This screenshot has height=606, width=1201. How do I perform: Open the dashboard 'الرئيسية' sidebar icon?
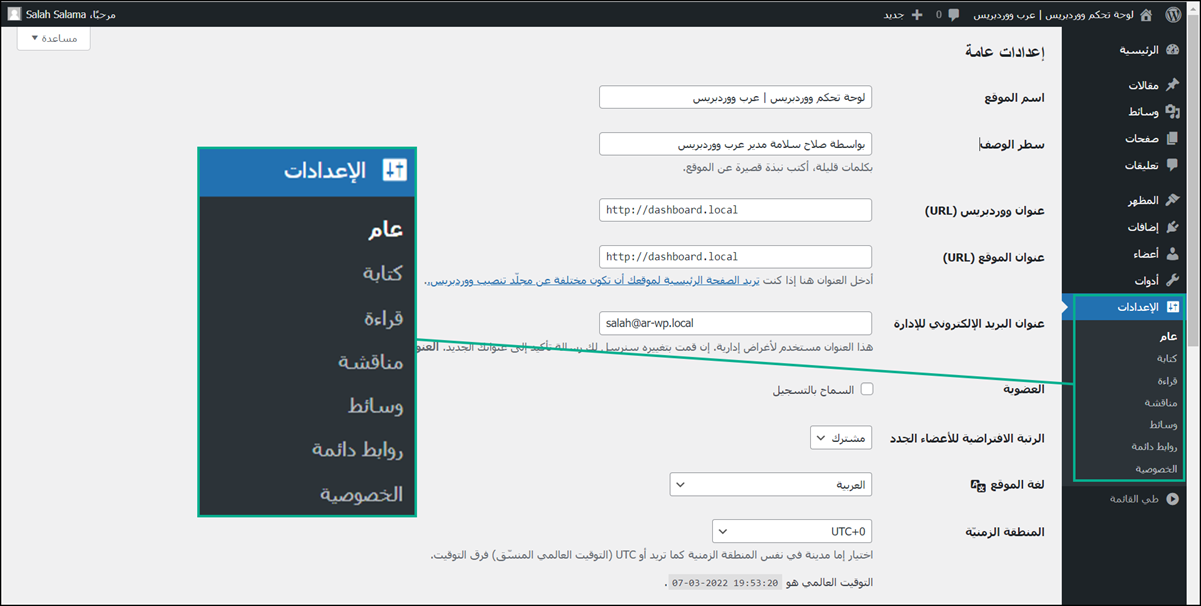(x=1173, y=50)
